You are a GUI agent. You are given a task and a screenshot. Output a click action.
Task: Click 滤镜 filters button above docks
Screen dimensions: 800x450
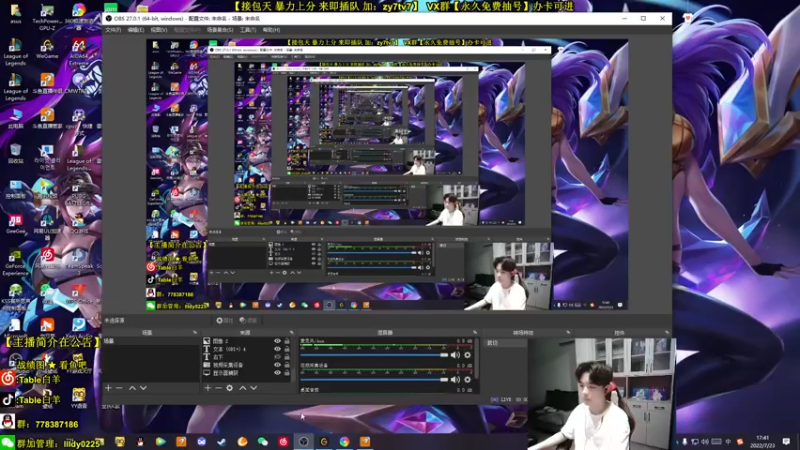click(248, 320)
